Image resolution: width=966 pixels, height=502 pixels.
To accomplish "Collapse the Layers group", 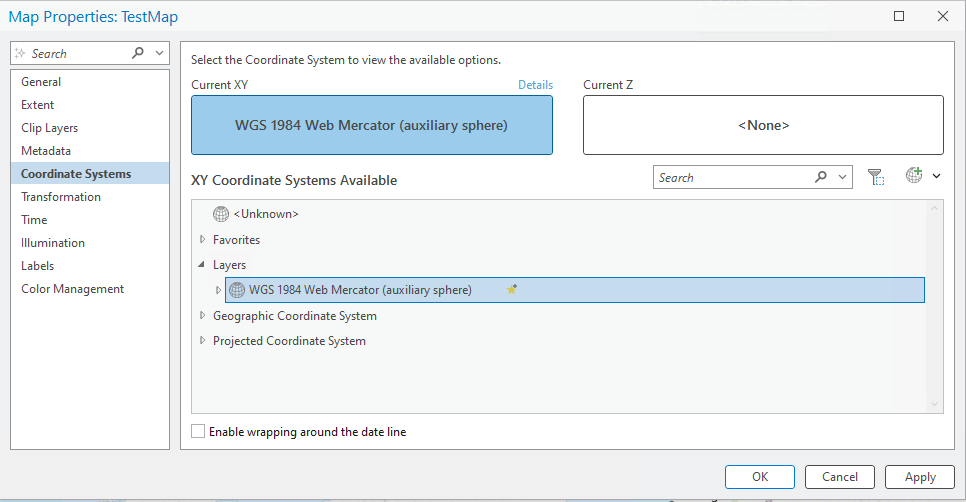I will pyautogui.click(x=203, y=265).
